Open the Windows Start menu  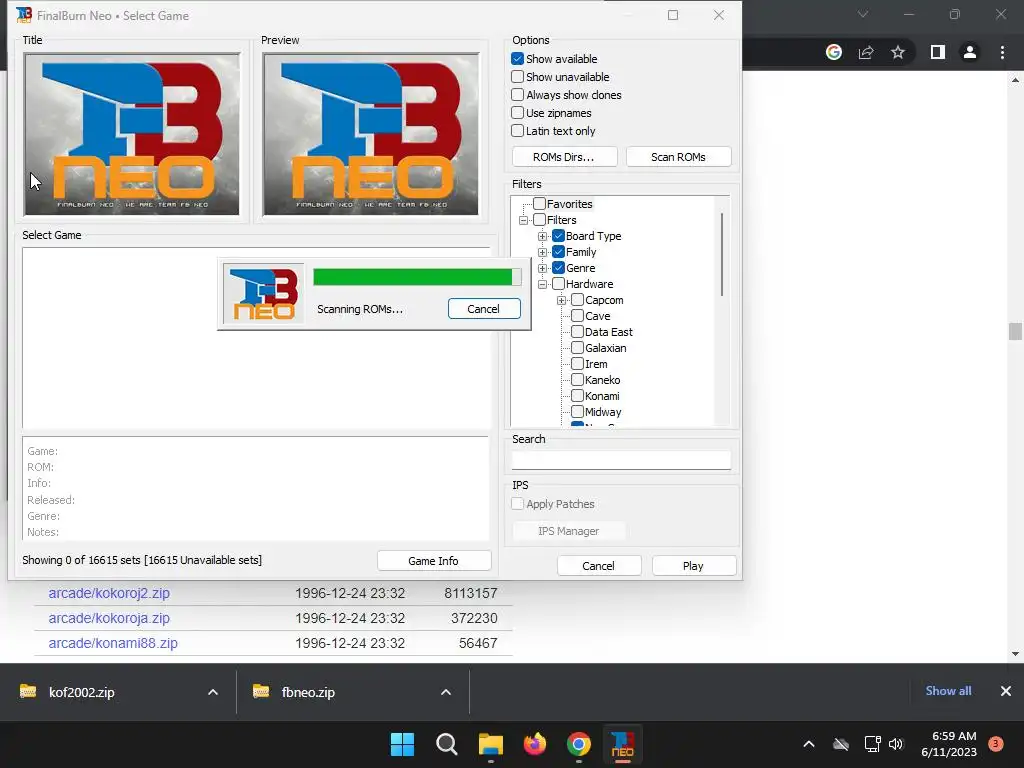point(402,744)
